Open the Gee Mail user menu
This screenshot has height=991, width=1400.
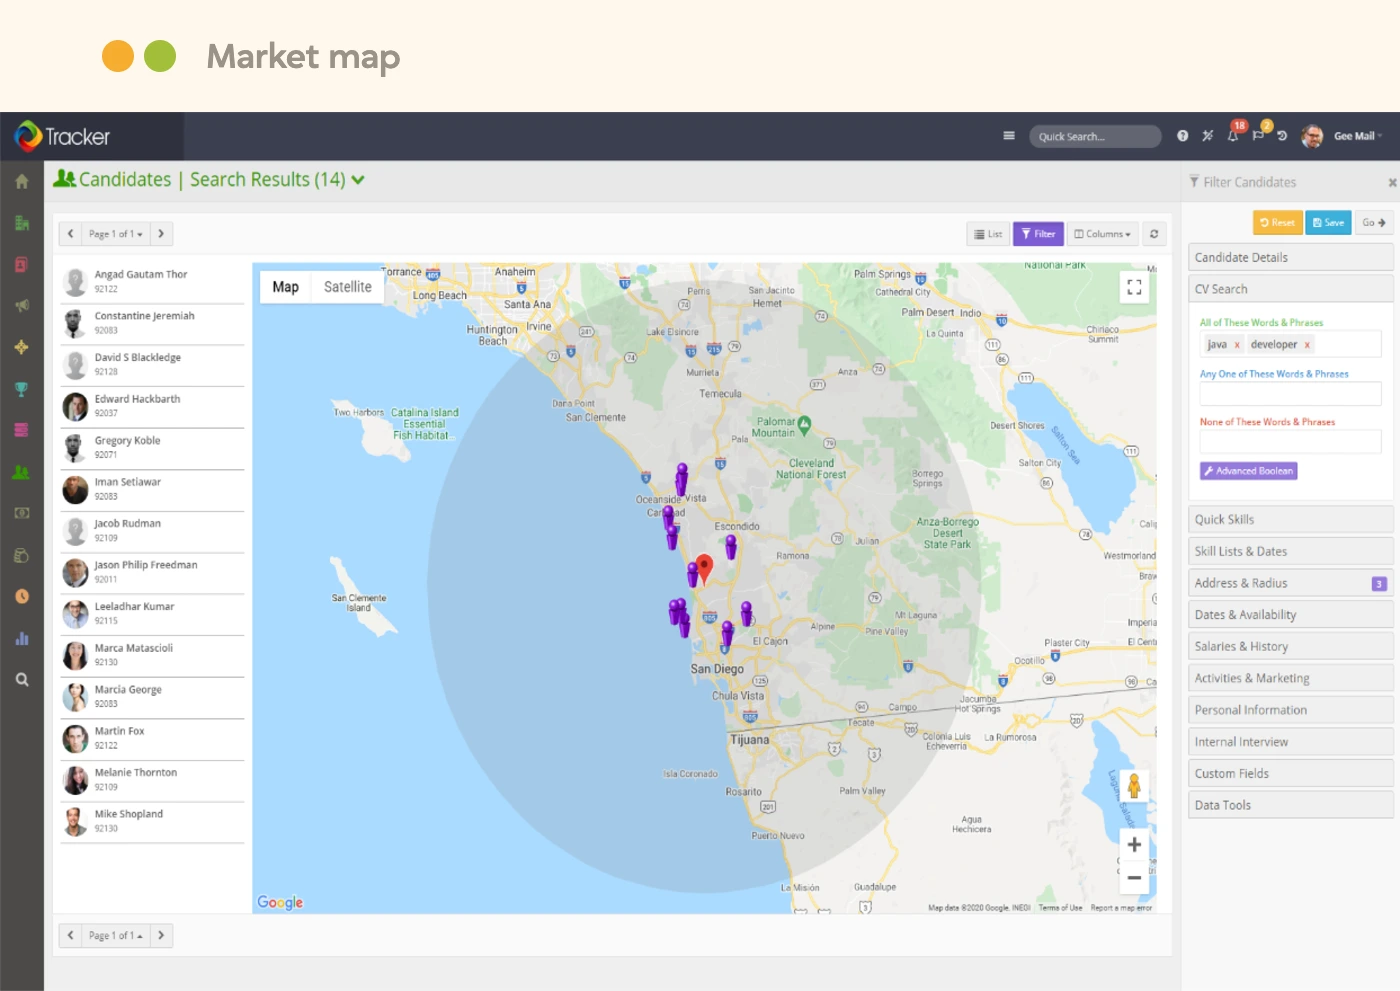1358,136
